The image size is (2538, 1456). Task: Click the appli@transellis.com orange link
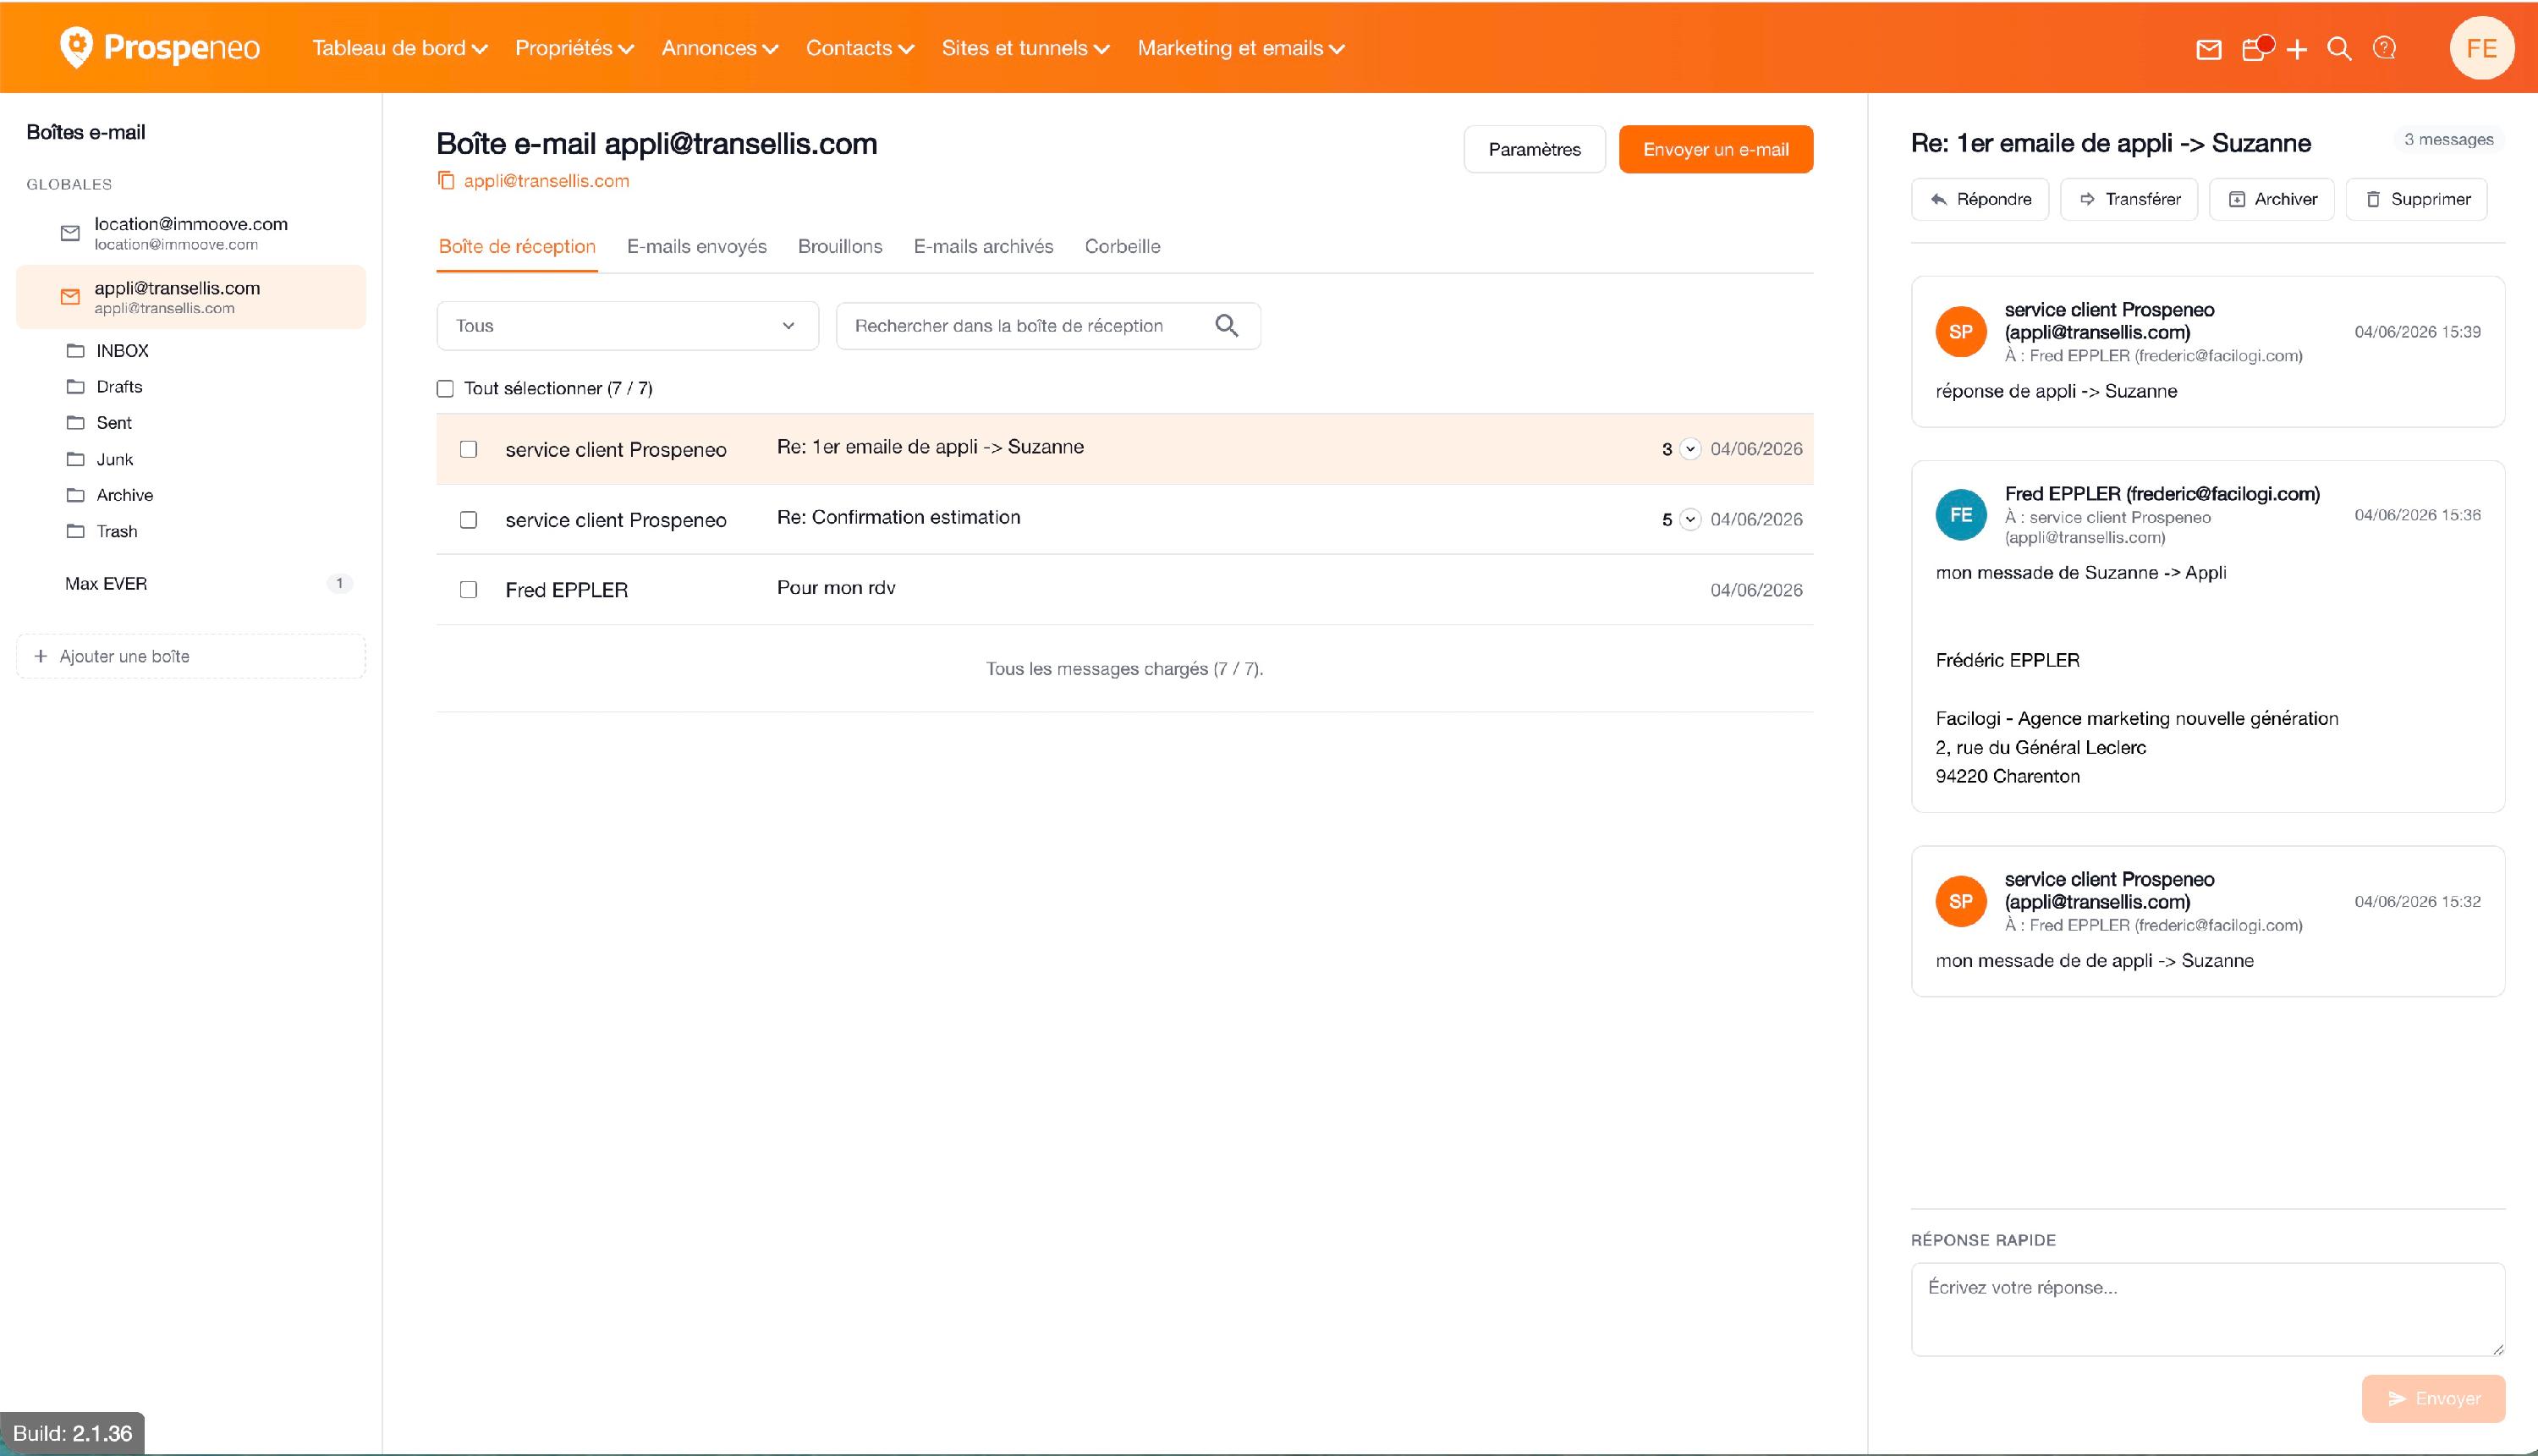(x=546, y=181)
